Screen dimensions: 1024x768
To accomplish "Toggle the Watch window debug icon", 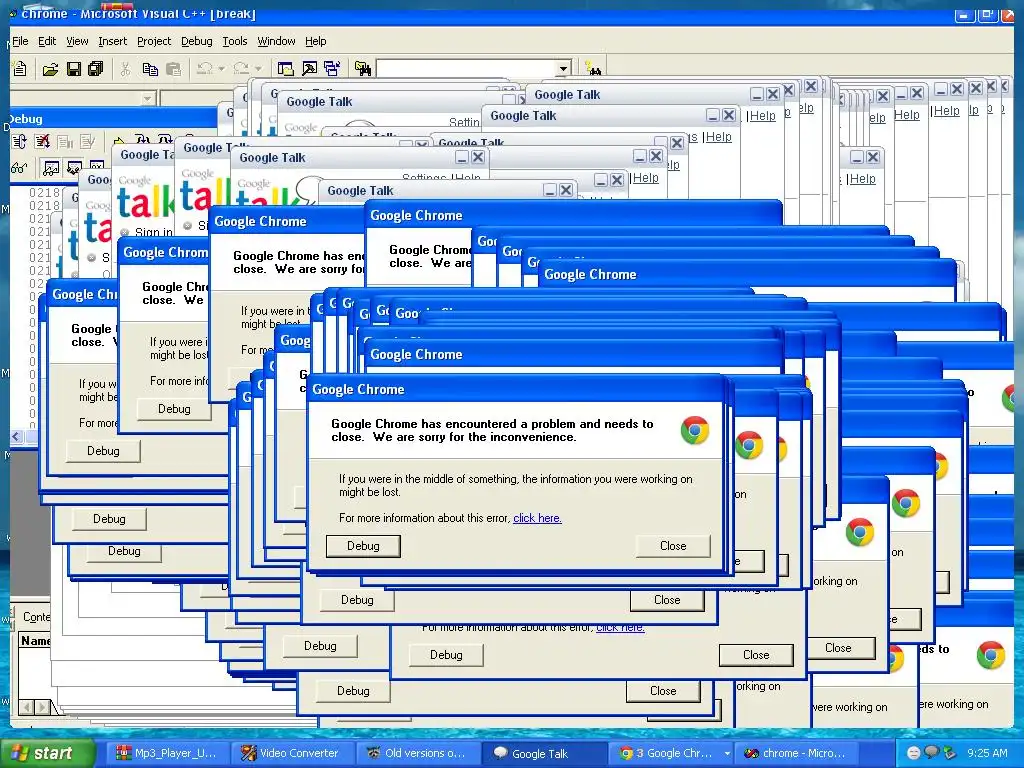I will tap(51, 168).
